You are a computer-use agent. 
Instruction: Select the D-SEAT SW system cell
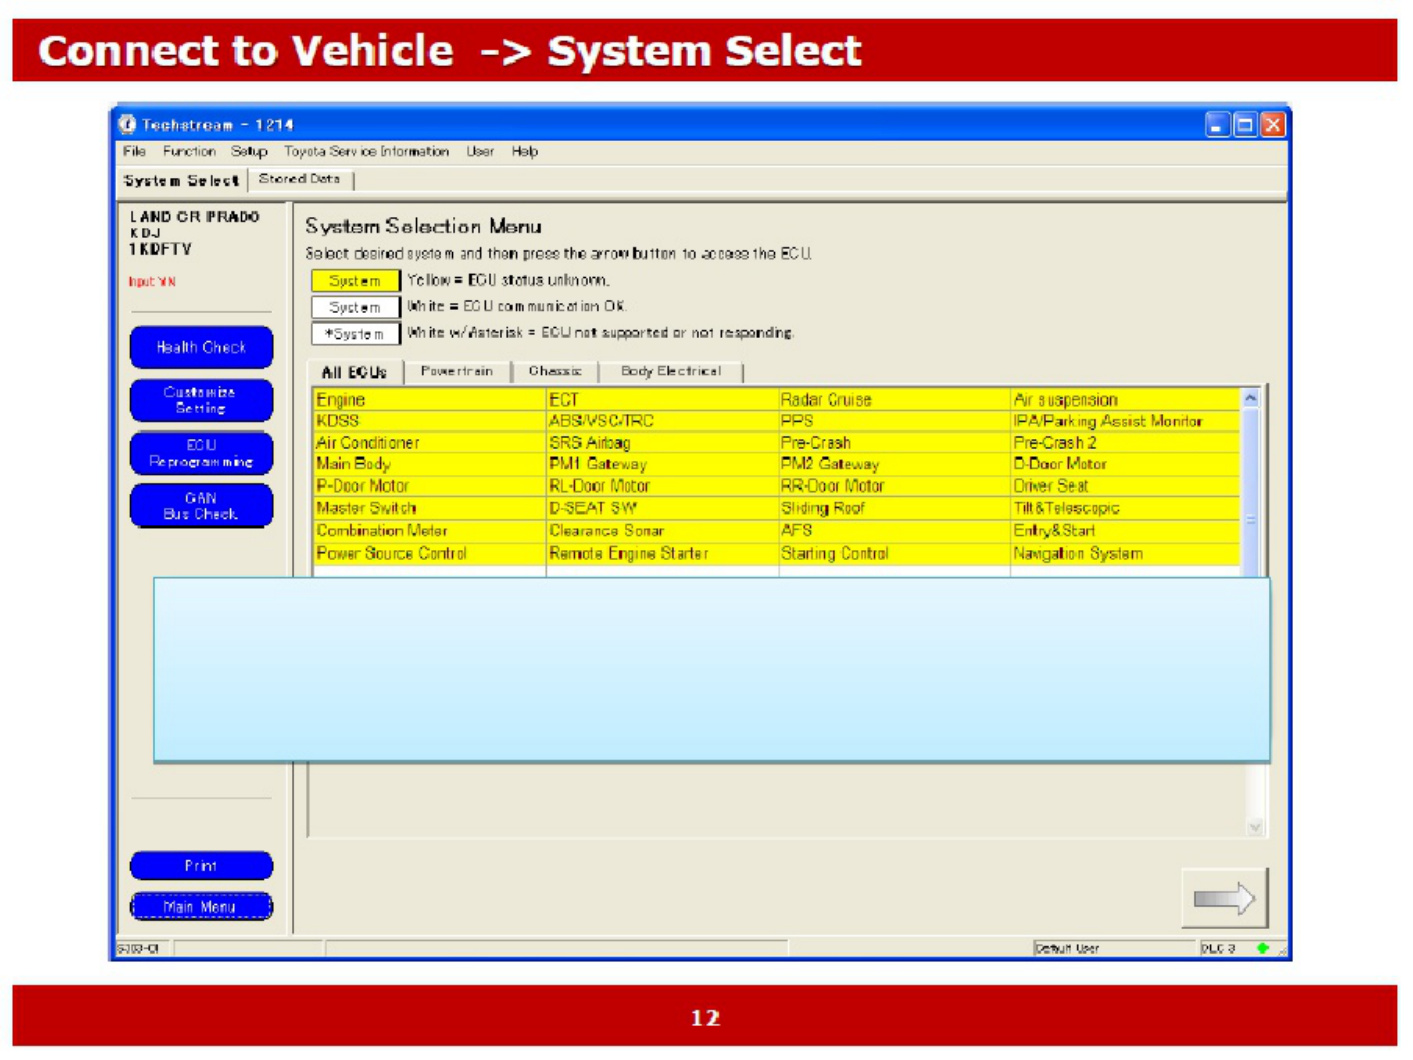(x=662, y=508)
